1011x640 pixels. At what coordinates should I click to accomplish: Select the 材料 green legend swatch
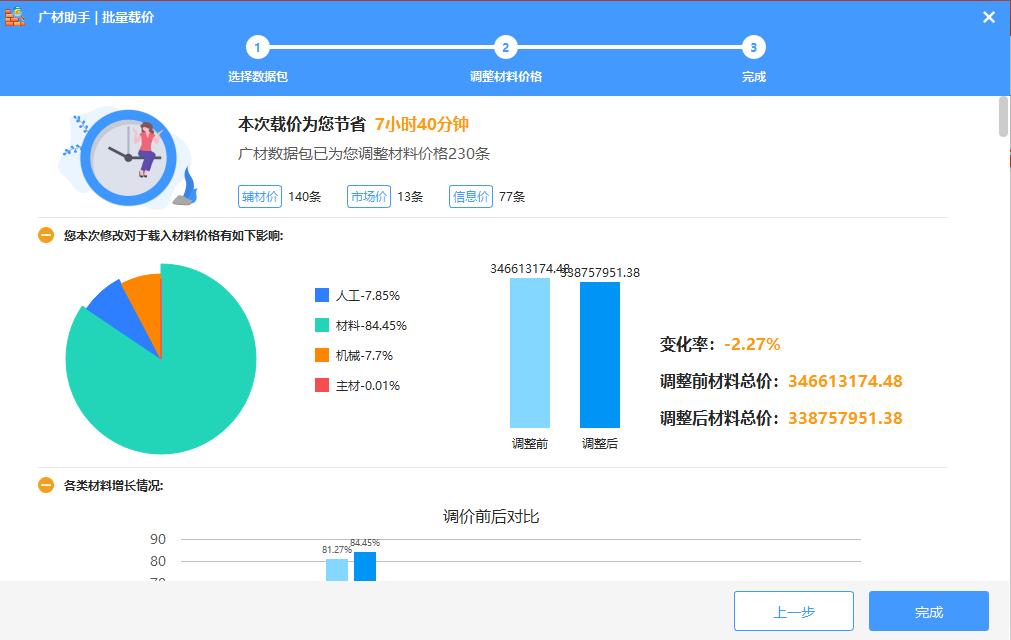click(320, 325)
